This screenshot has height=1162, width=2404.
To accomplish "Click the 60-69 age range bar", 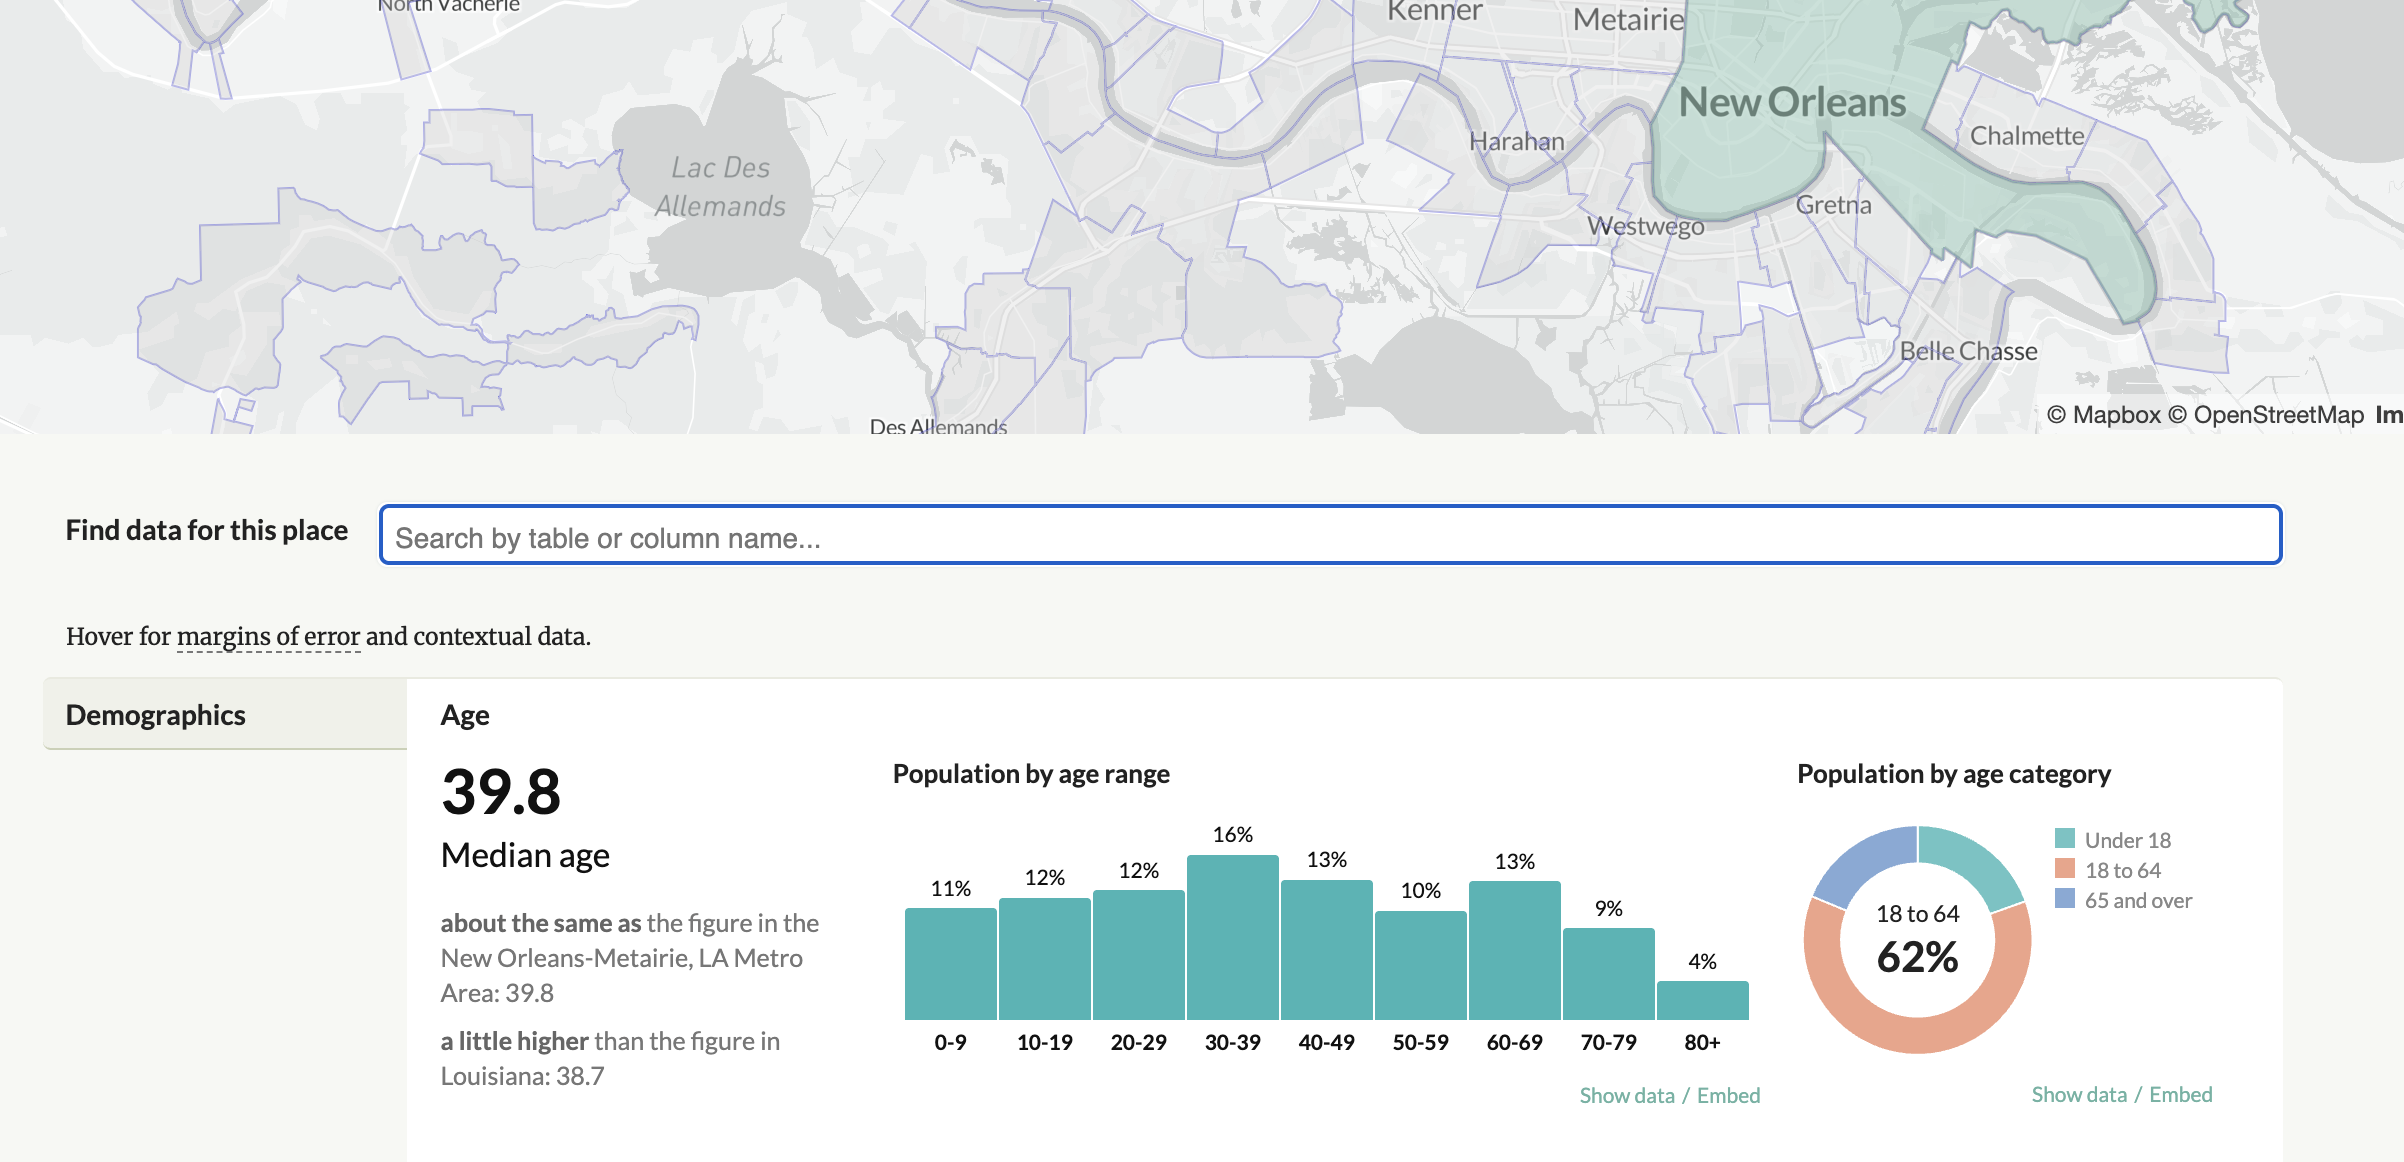I will pyautogui.click(x=1514, y=950).
